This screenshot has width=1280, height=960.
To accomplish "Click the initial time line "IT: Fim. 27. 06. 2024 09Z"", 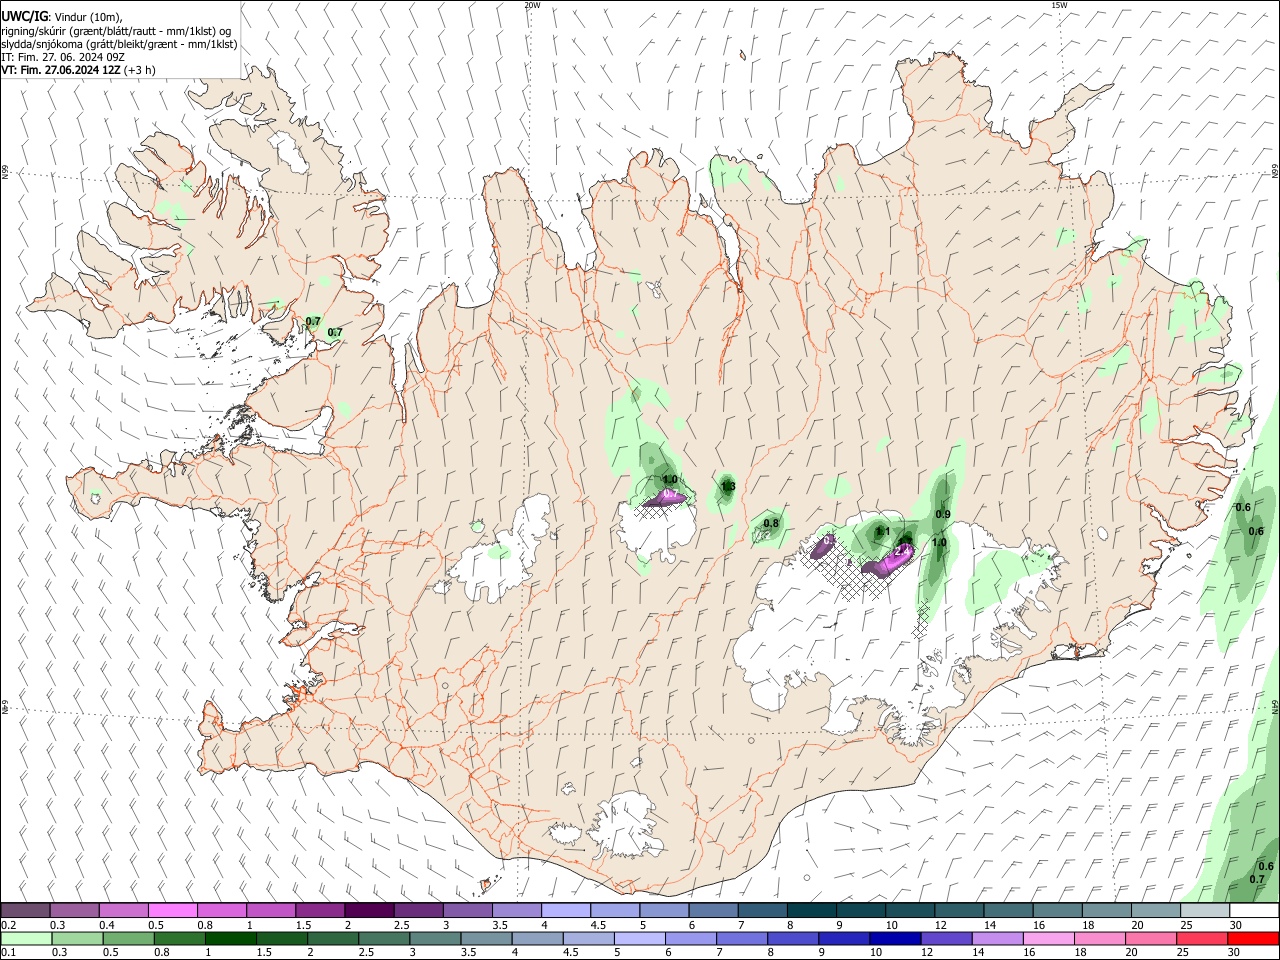I will (63, 57).
